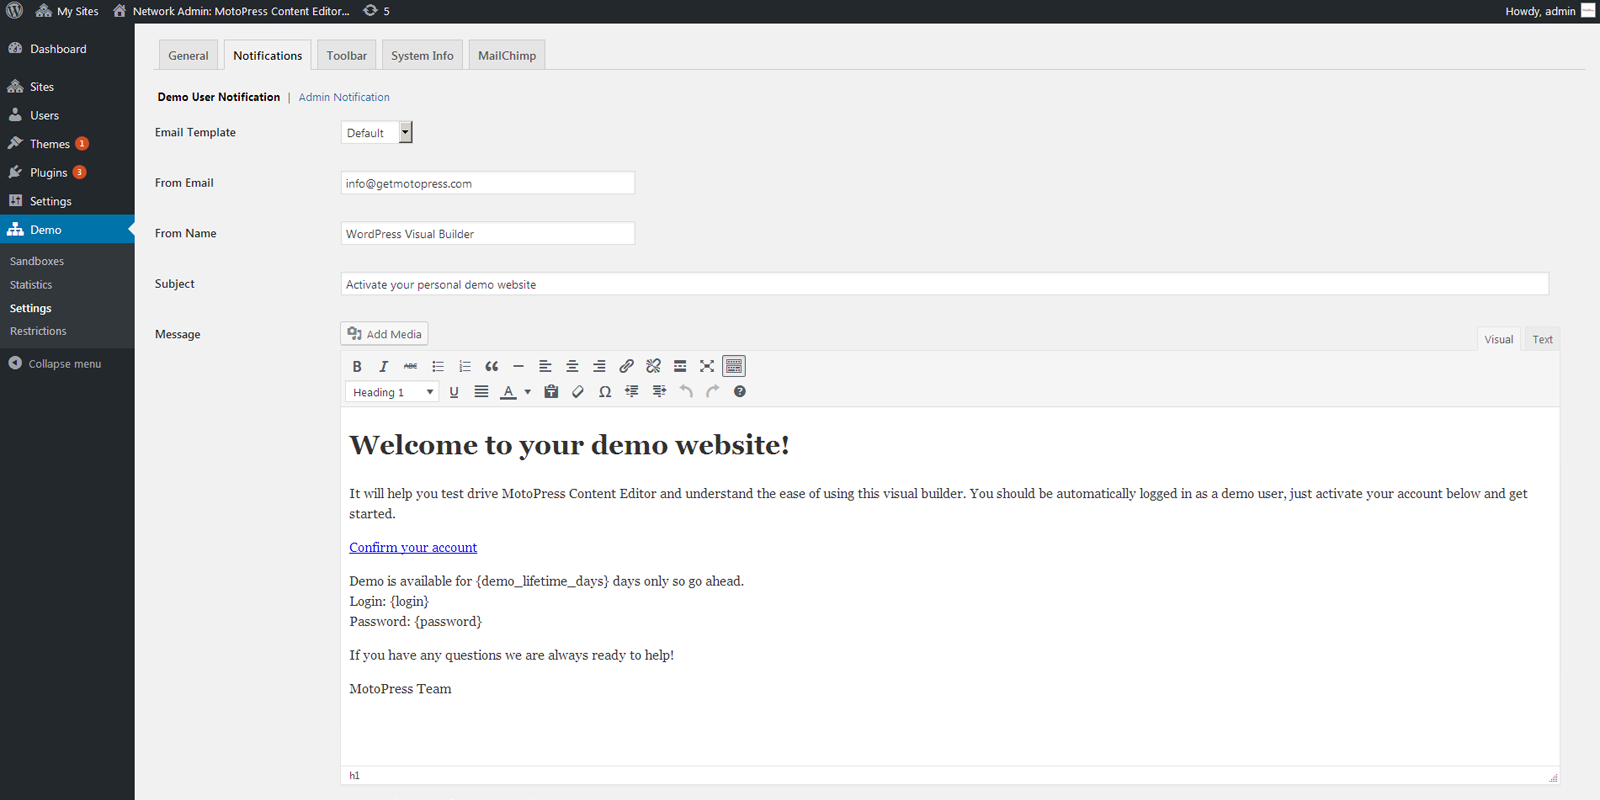Open Sandboxes under Demo
This screenshot has height=800, width=1600.
point(37,261)
